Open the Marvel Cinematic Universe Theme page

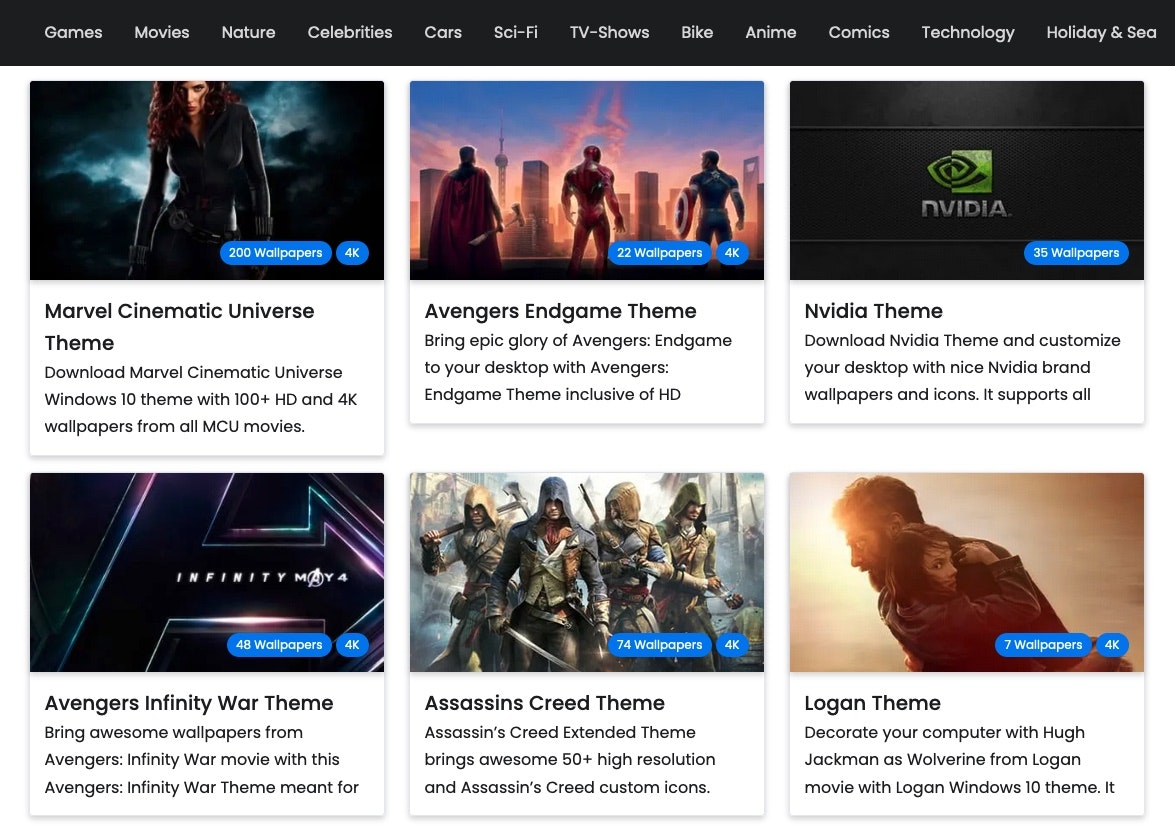point(179,327)
